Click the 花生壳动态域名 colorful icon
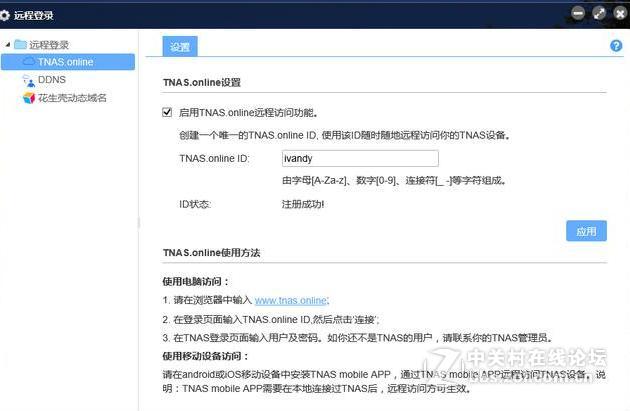 (29, 98)
